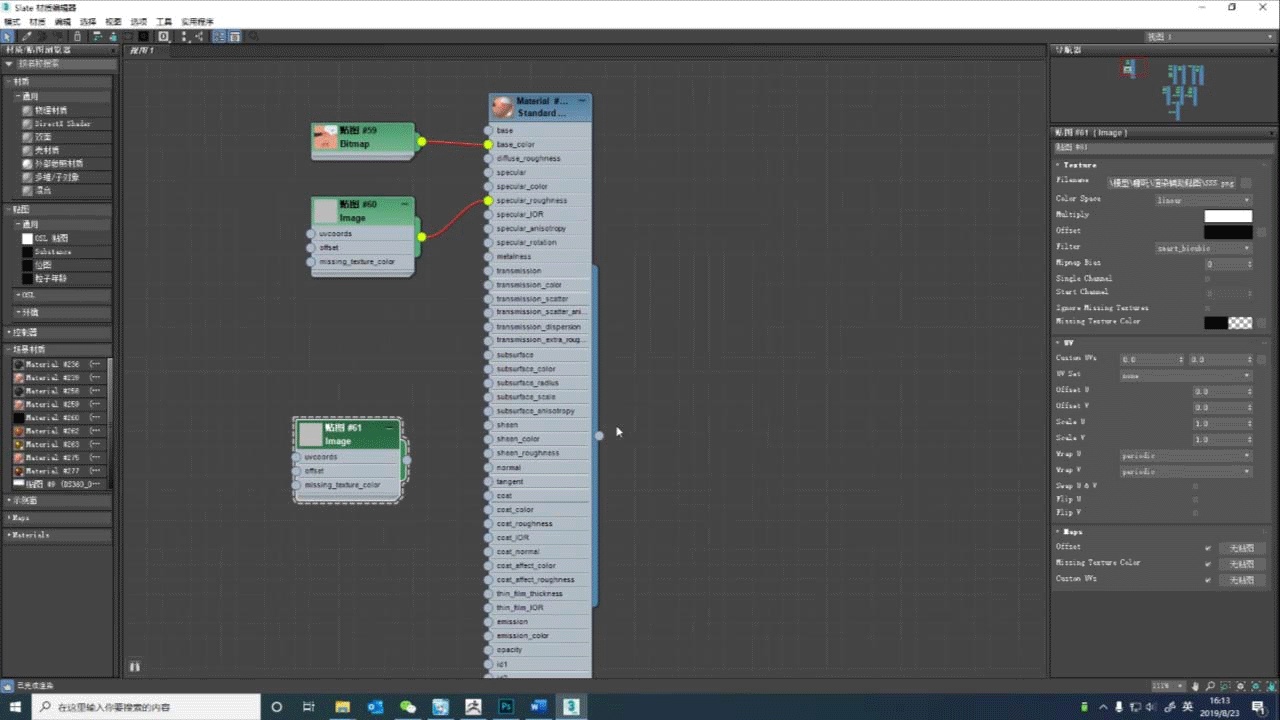Screen dimensions: 1280x720
Task: Click the Custom UVs map slot button
Action: 1241,580
